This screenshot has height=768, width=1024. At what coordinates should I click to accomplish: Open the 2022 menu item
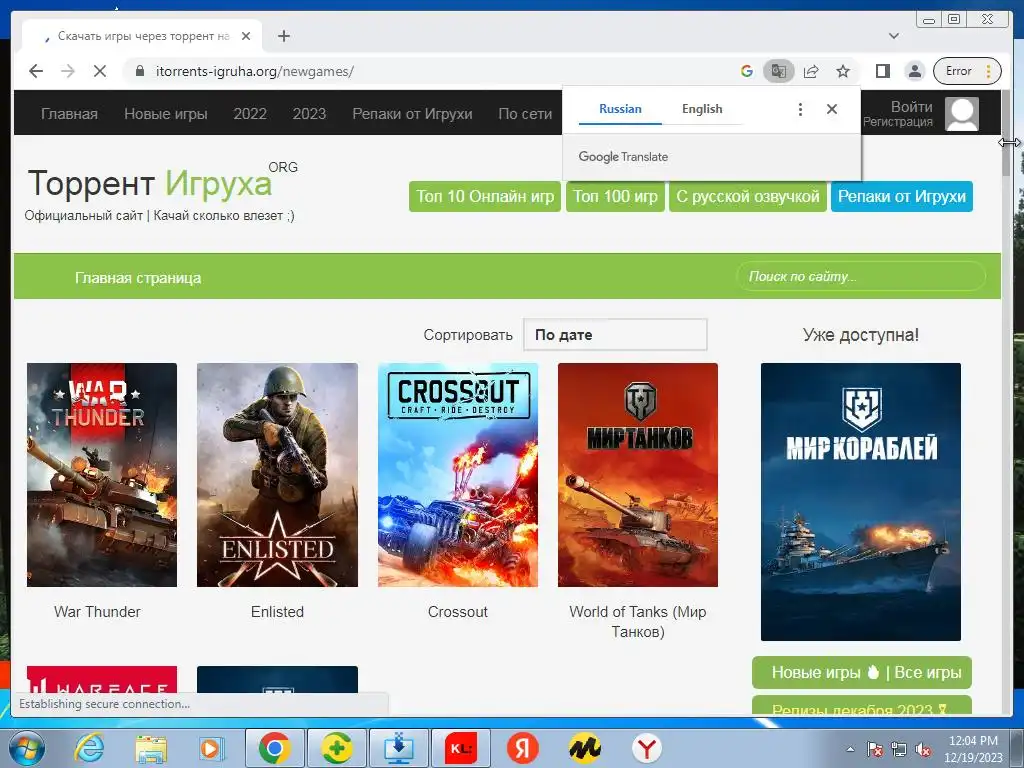point(250,114)
